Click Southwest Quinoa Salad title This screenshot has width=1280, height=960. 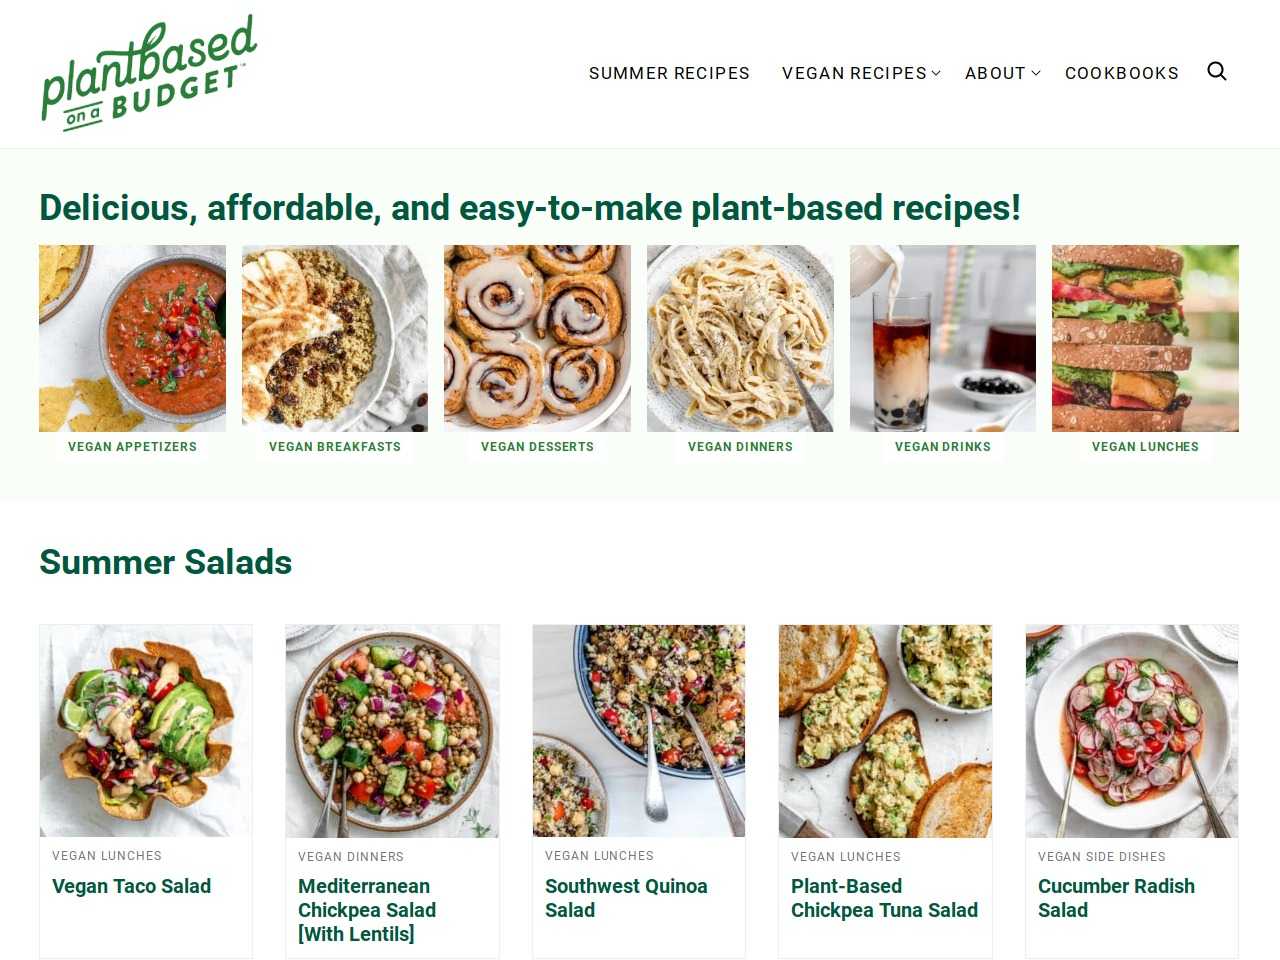click(626, 898)
